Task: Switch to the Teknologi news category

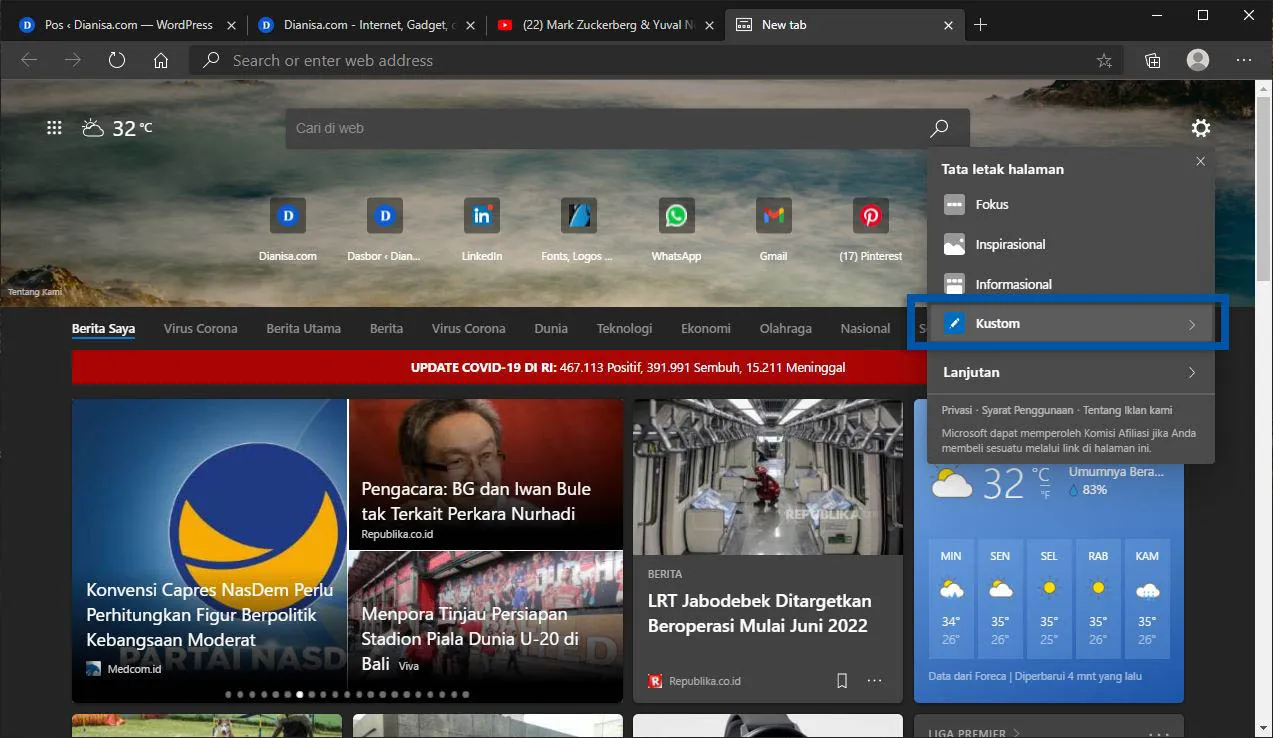Action: click(624, 328)
